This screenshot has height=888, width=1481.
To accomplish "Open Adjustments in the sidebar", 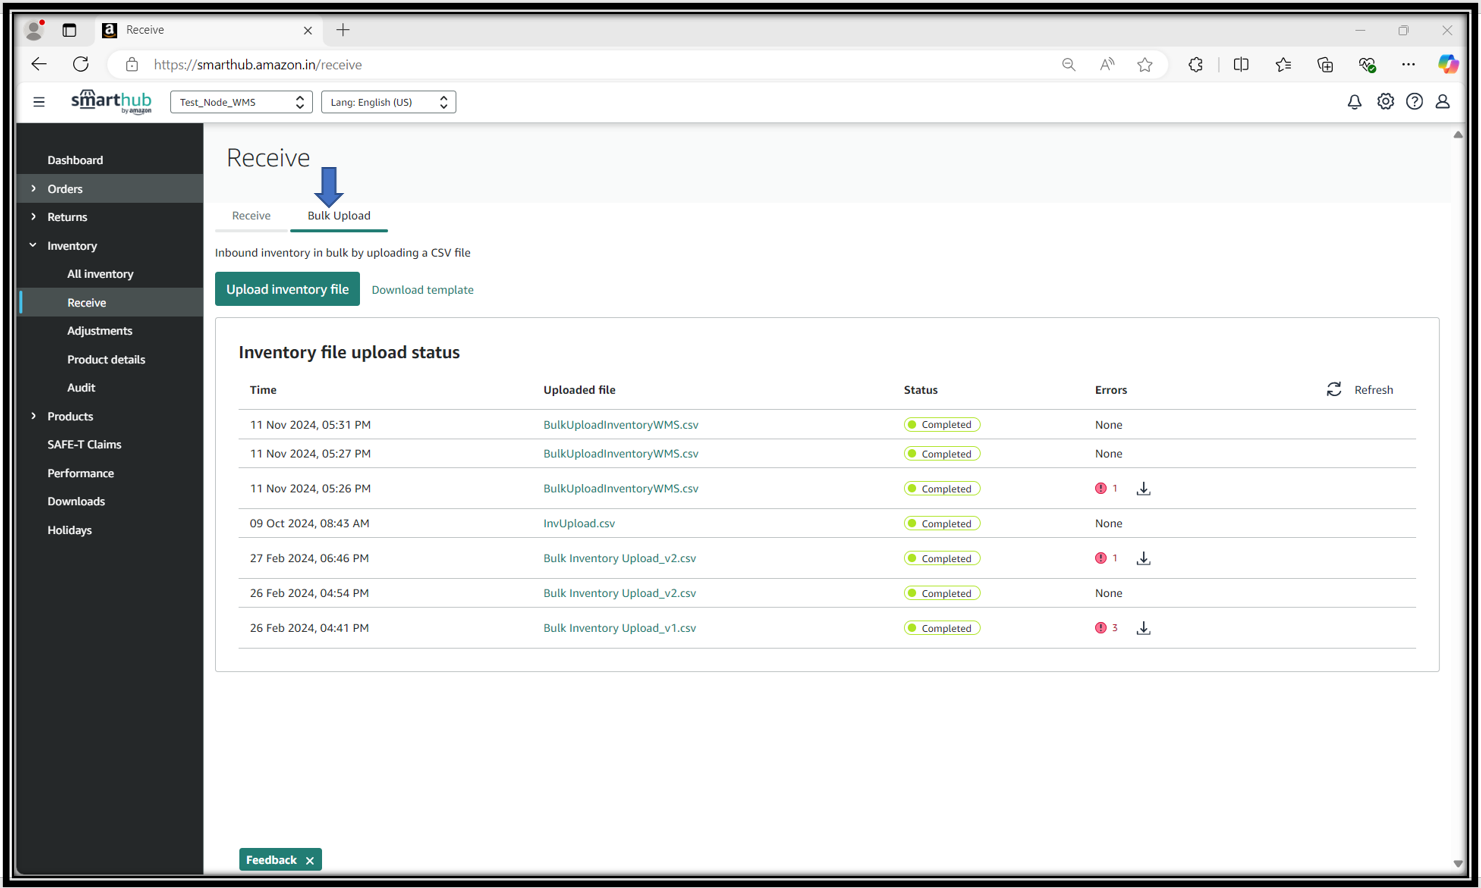I will pyautogui.click(x=100, y=331).
